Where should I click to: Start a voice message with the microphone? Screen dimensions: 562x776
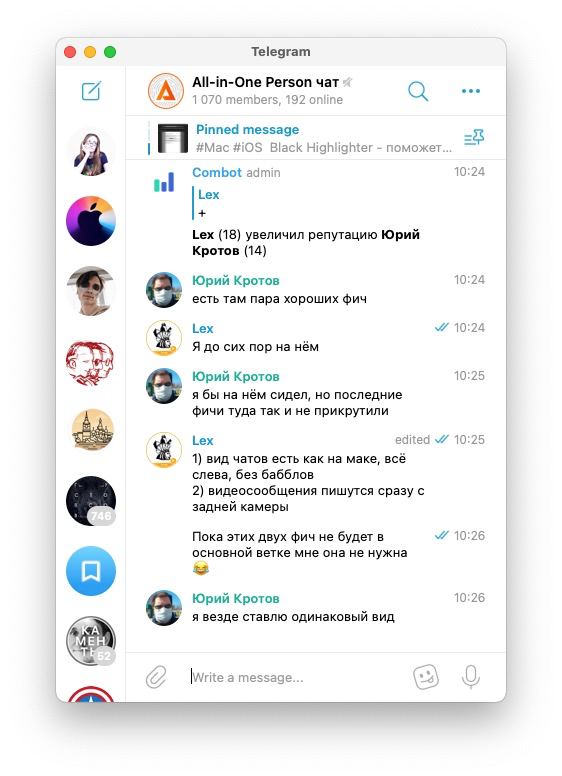(470, 677)
